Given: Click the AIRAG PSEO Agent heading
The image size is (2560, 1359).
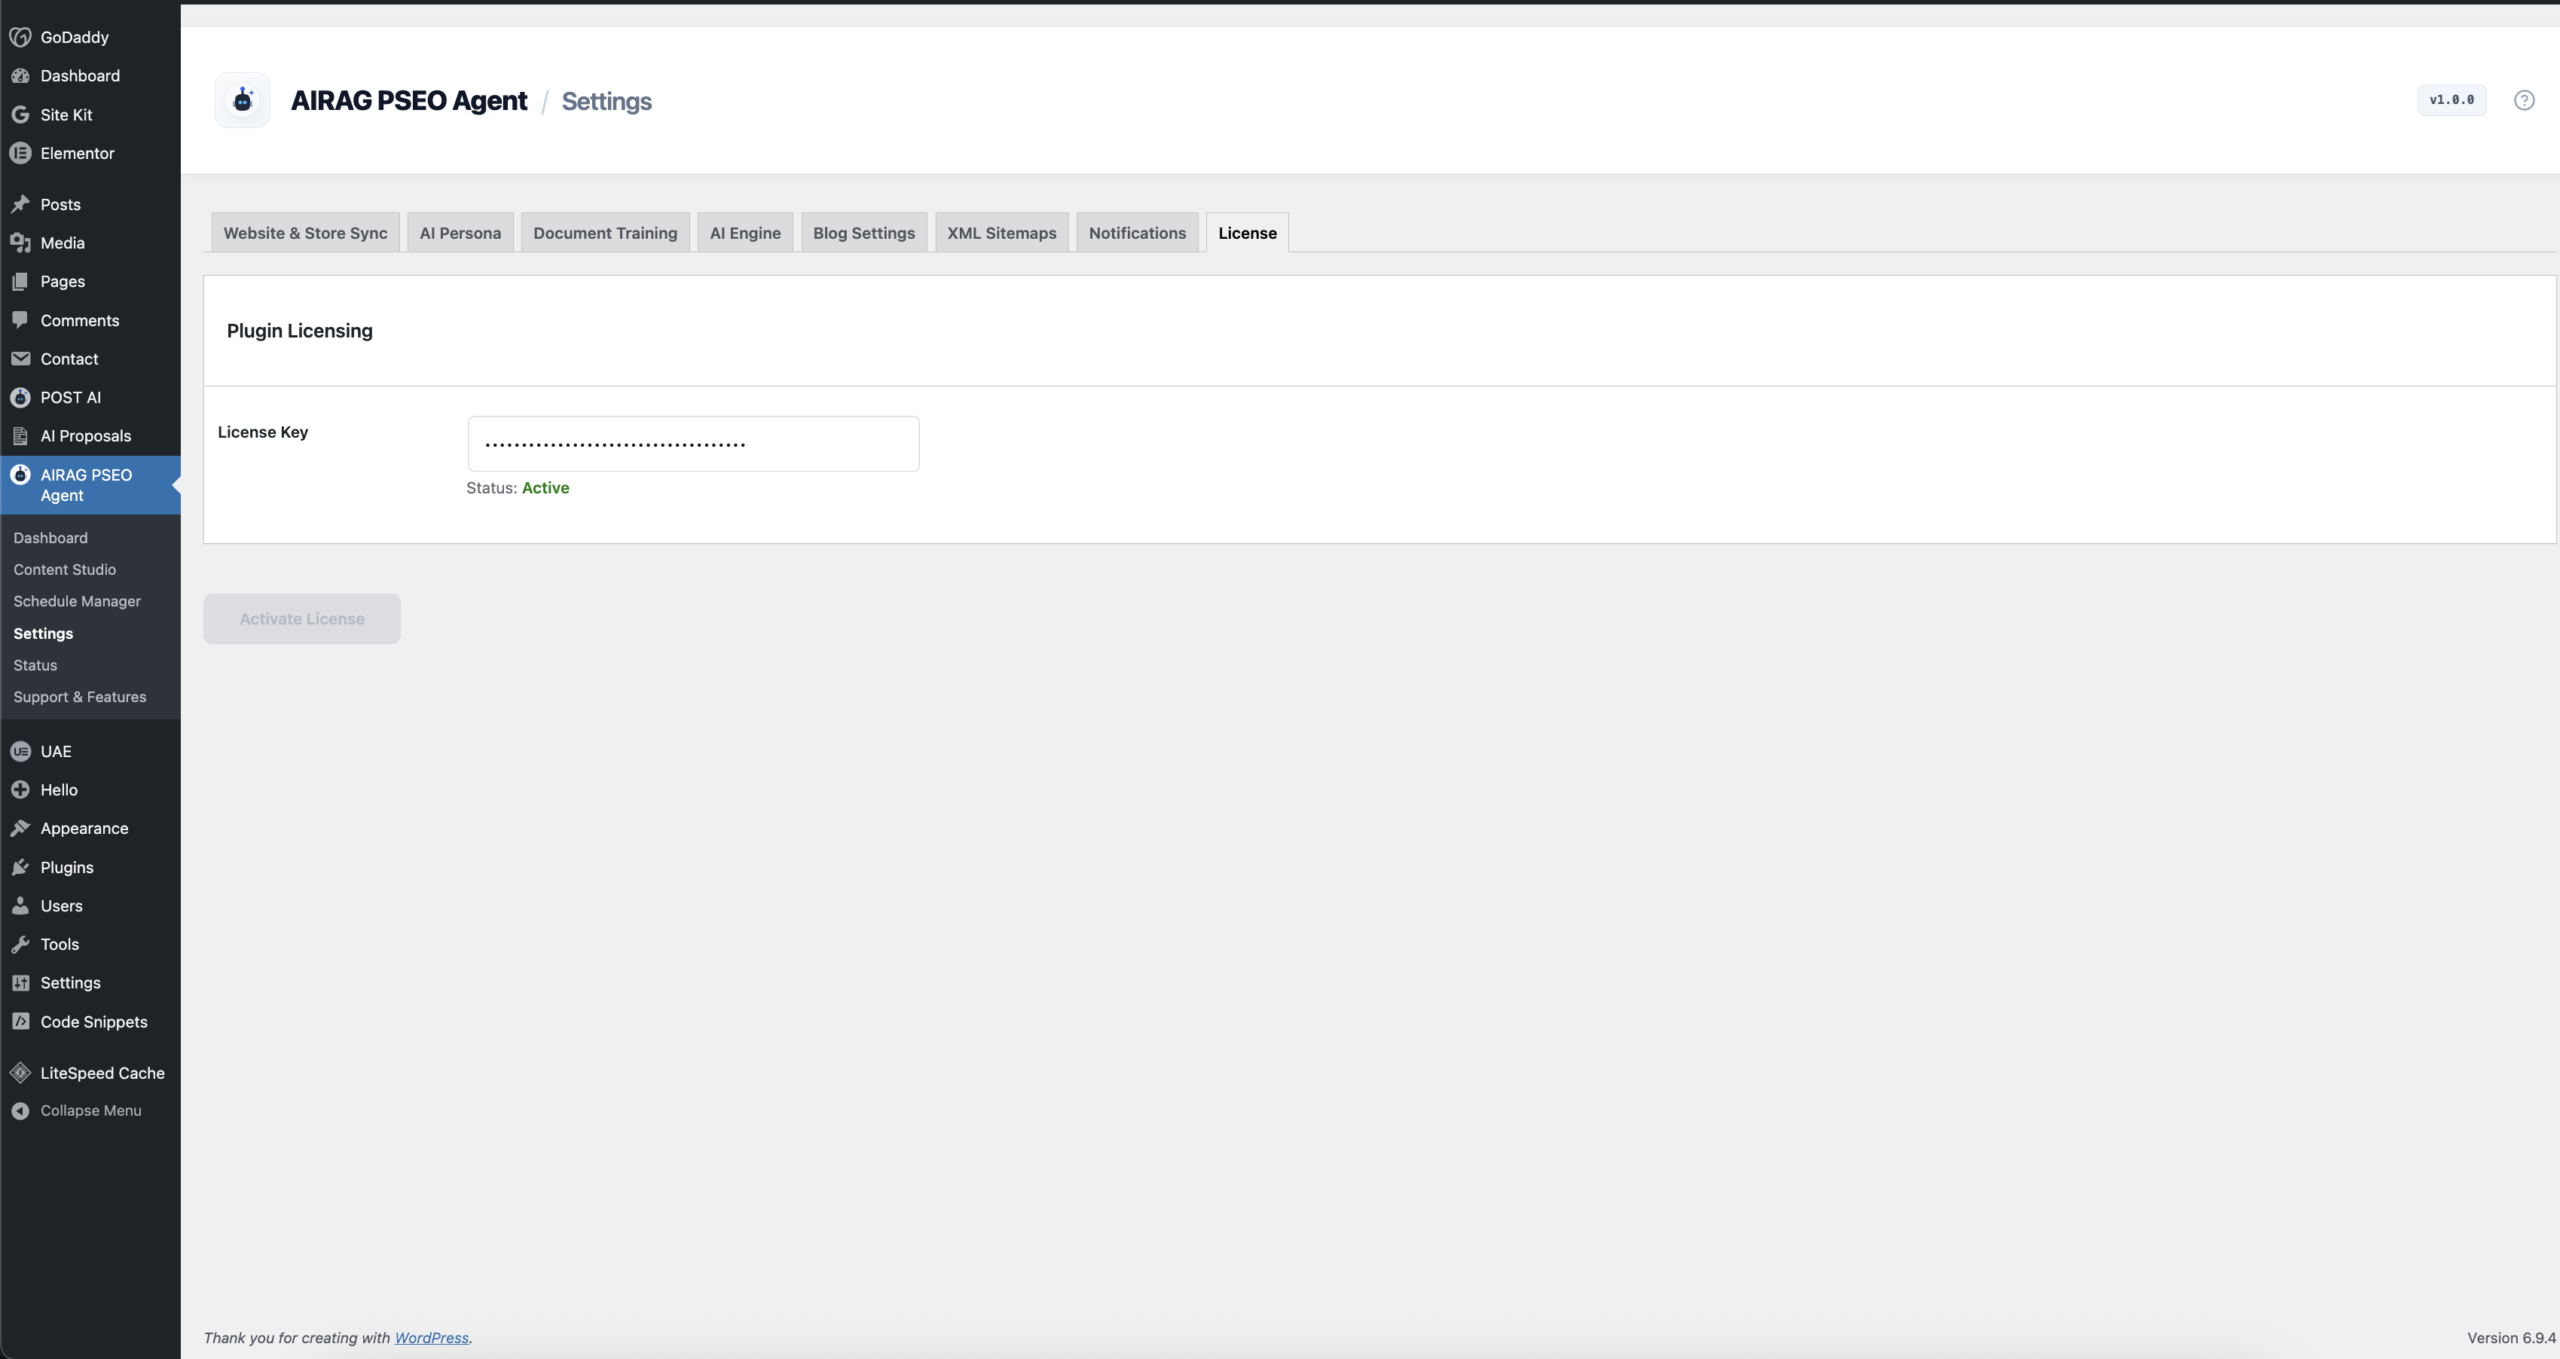Looking at the screenshot, I should tap(408, 101).
